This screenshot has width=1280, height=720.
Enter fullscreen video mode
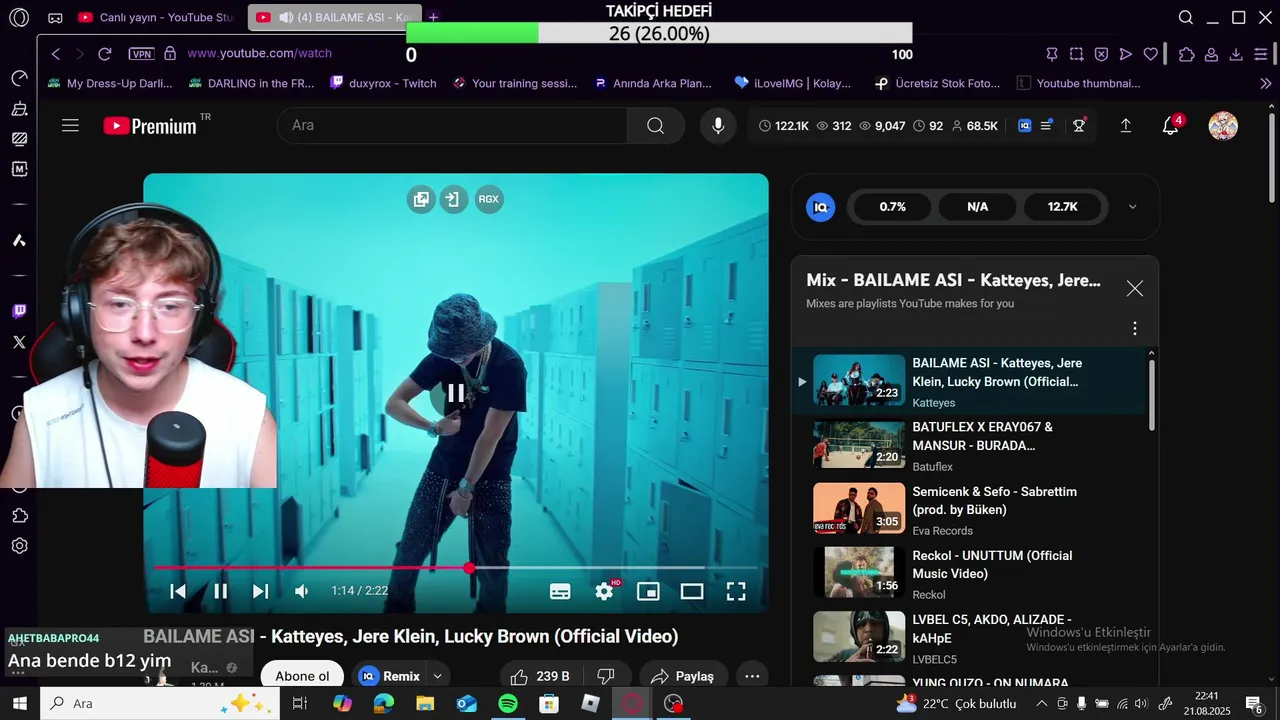736,591
